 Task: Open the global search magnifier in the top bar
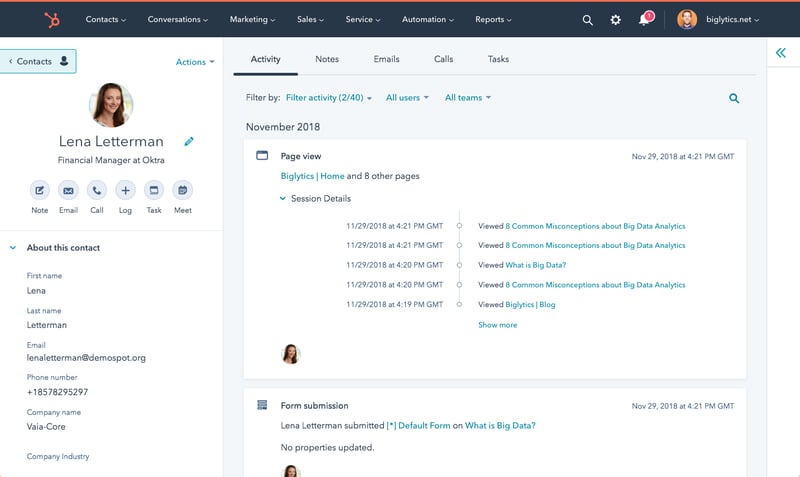coord(587,20)
